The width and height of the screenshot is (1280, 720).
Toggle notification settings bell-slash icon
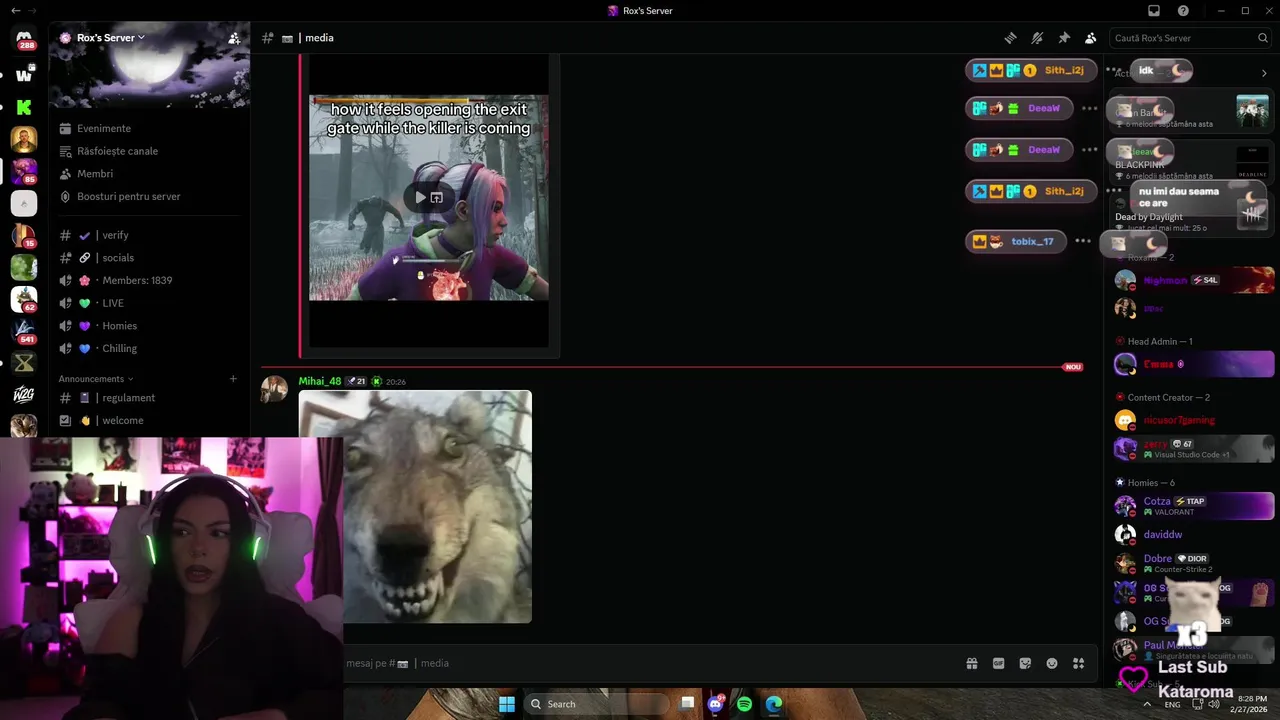[1037, 38]
